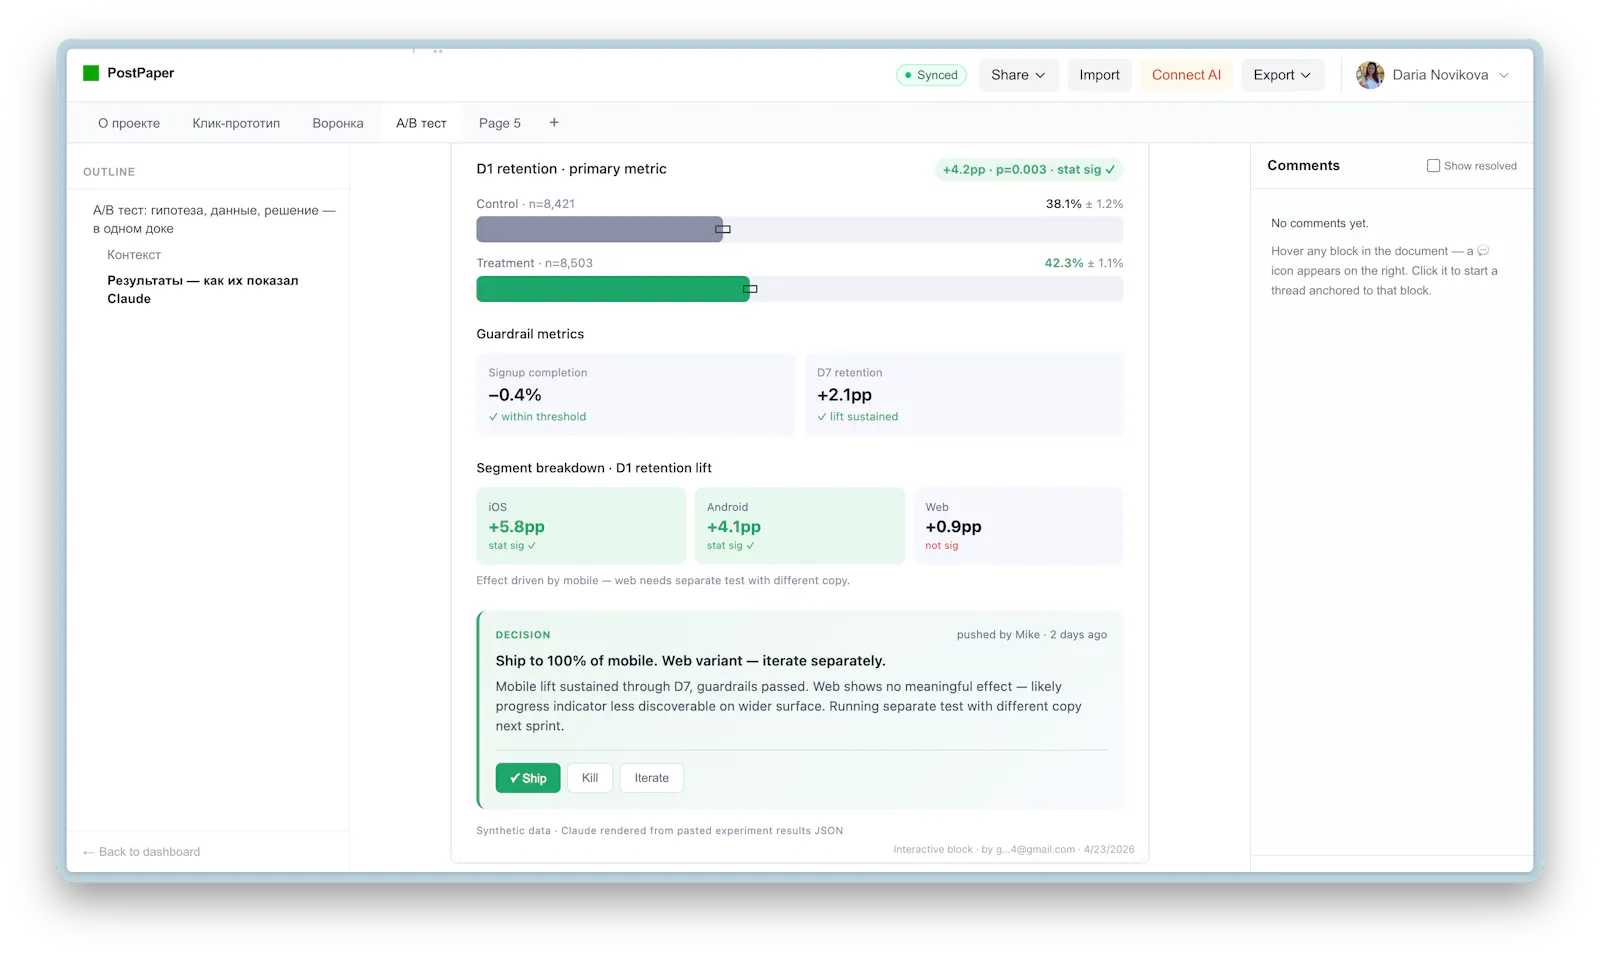Choose the Kill decision button
The image size is (1600, 957).
coord(590,778)
